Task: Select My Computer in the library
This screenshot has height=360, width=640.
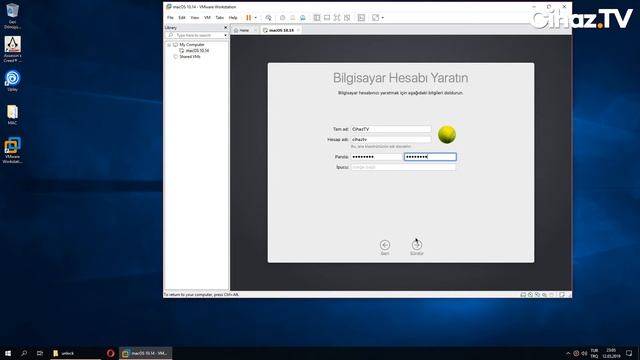Action: coord(191,44)
